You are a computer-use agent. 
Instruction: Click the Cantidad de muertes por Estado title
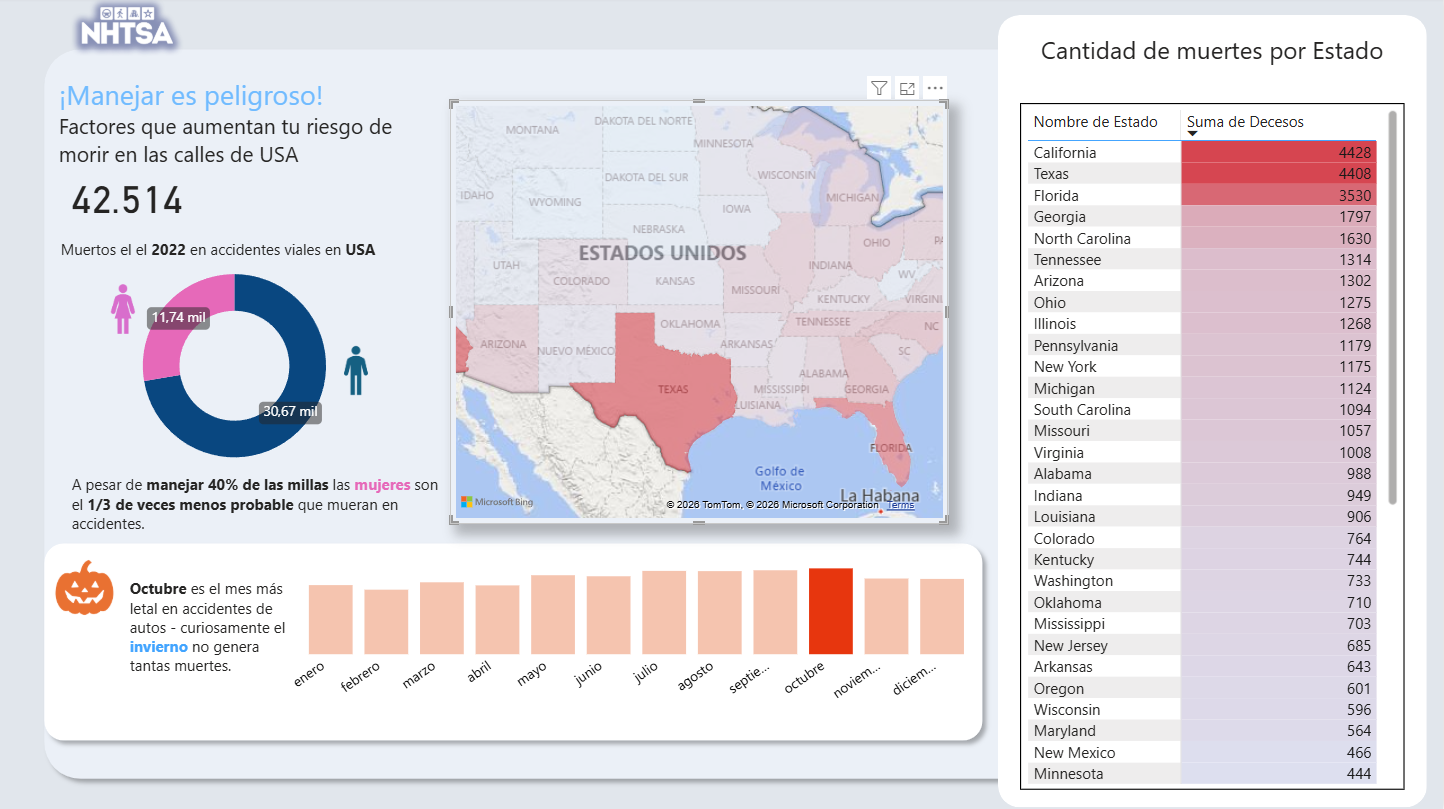(x=1212, y=51)
